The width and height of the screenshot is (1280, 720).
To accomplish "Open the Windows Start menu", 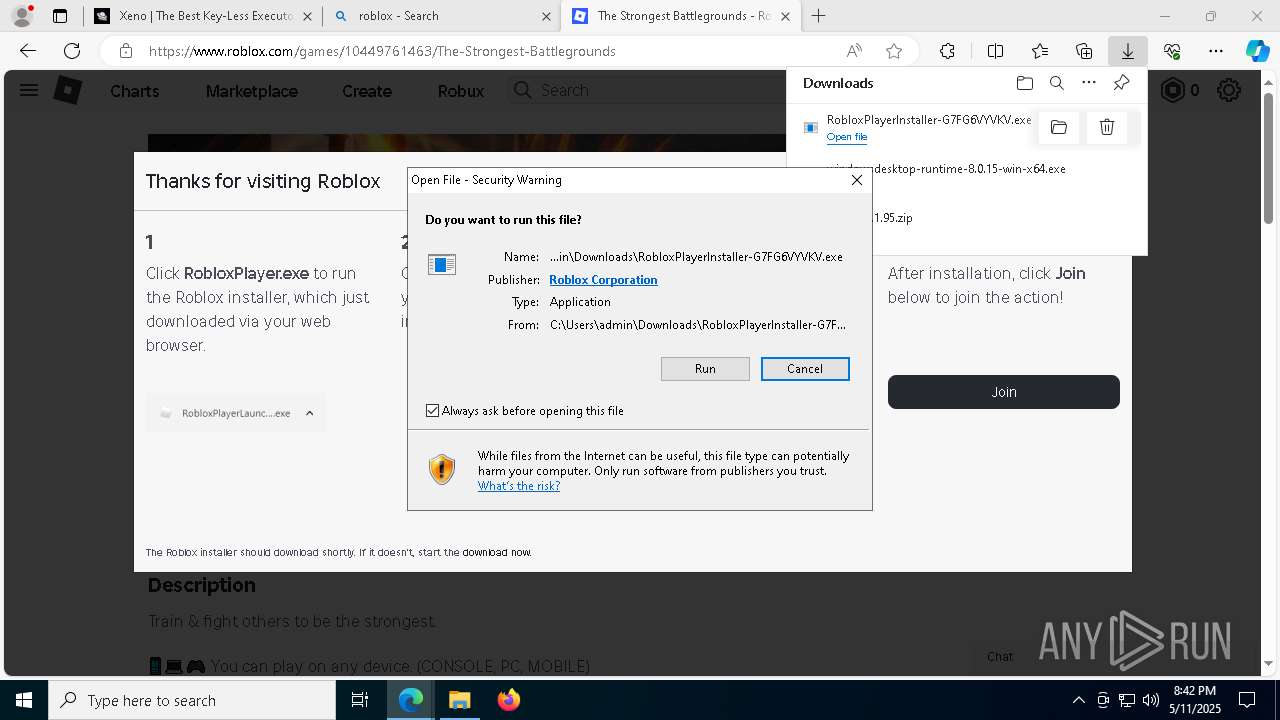I will [24, 700].
